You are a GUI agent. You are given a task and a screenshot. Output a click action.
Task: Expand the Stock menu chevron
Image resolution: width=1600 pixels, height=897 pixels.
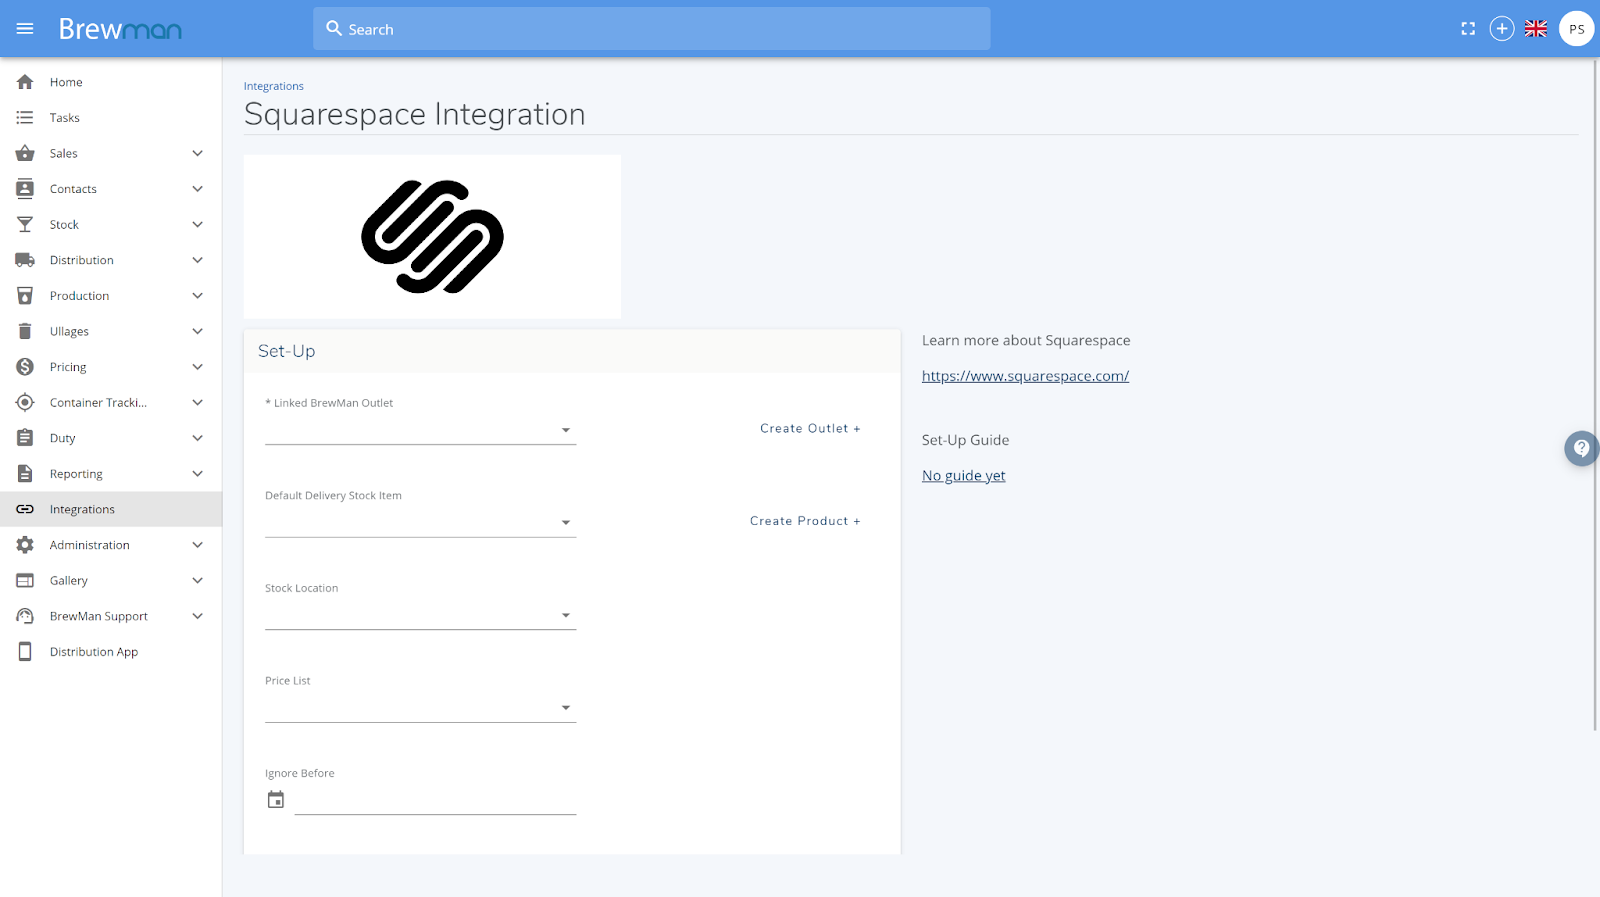tap(197, 225)
